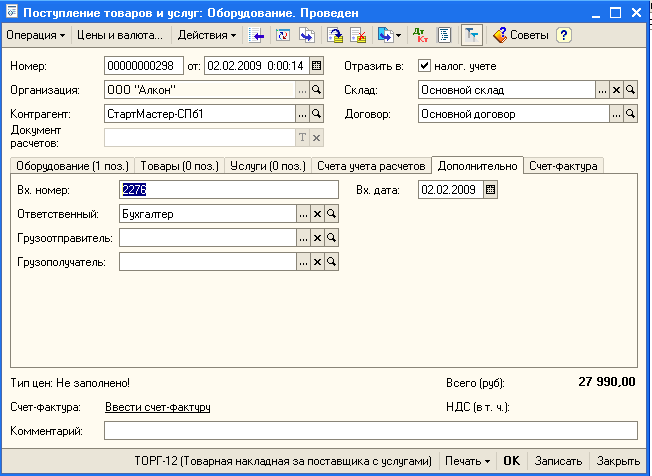The image size is (652, 476).
Task: Click the OK button
Action: 511,461
